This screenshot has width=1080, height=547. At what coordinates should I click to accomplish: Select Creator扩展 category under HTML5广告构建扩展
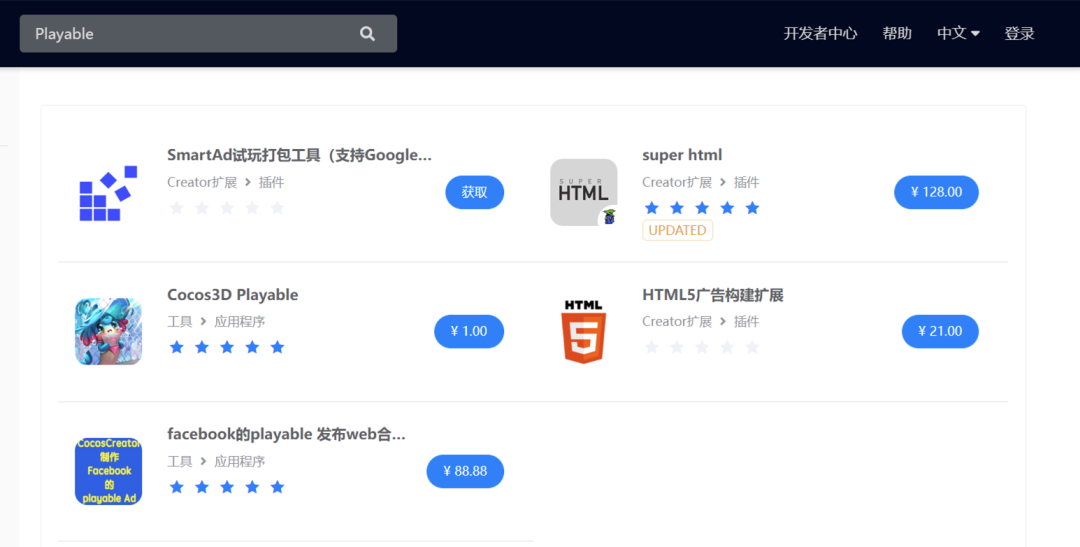(x=677, y=322)
